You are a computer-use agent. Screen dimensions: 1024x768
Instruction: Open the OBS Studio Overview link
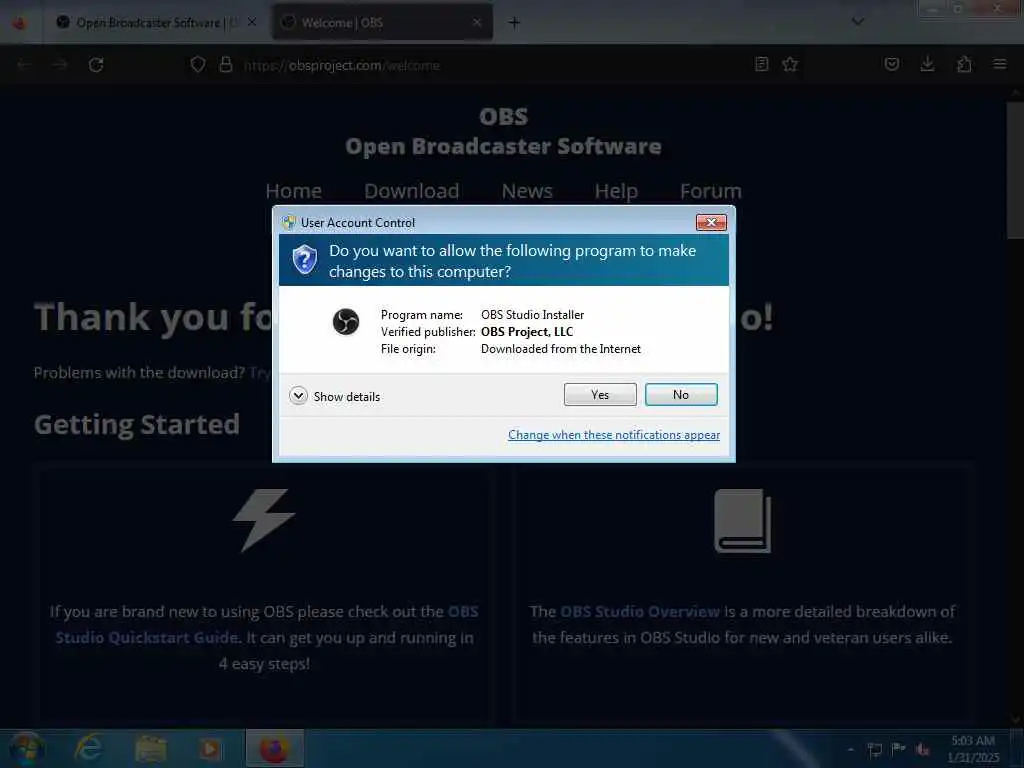[640, 611]
